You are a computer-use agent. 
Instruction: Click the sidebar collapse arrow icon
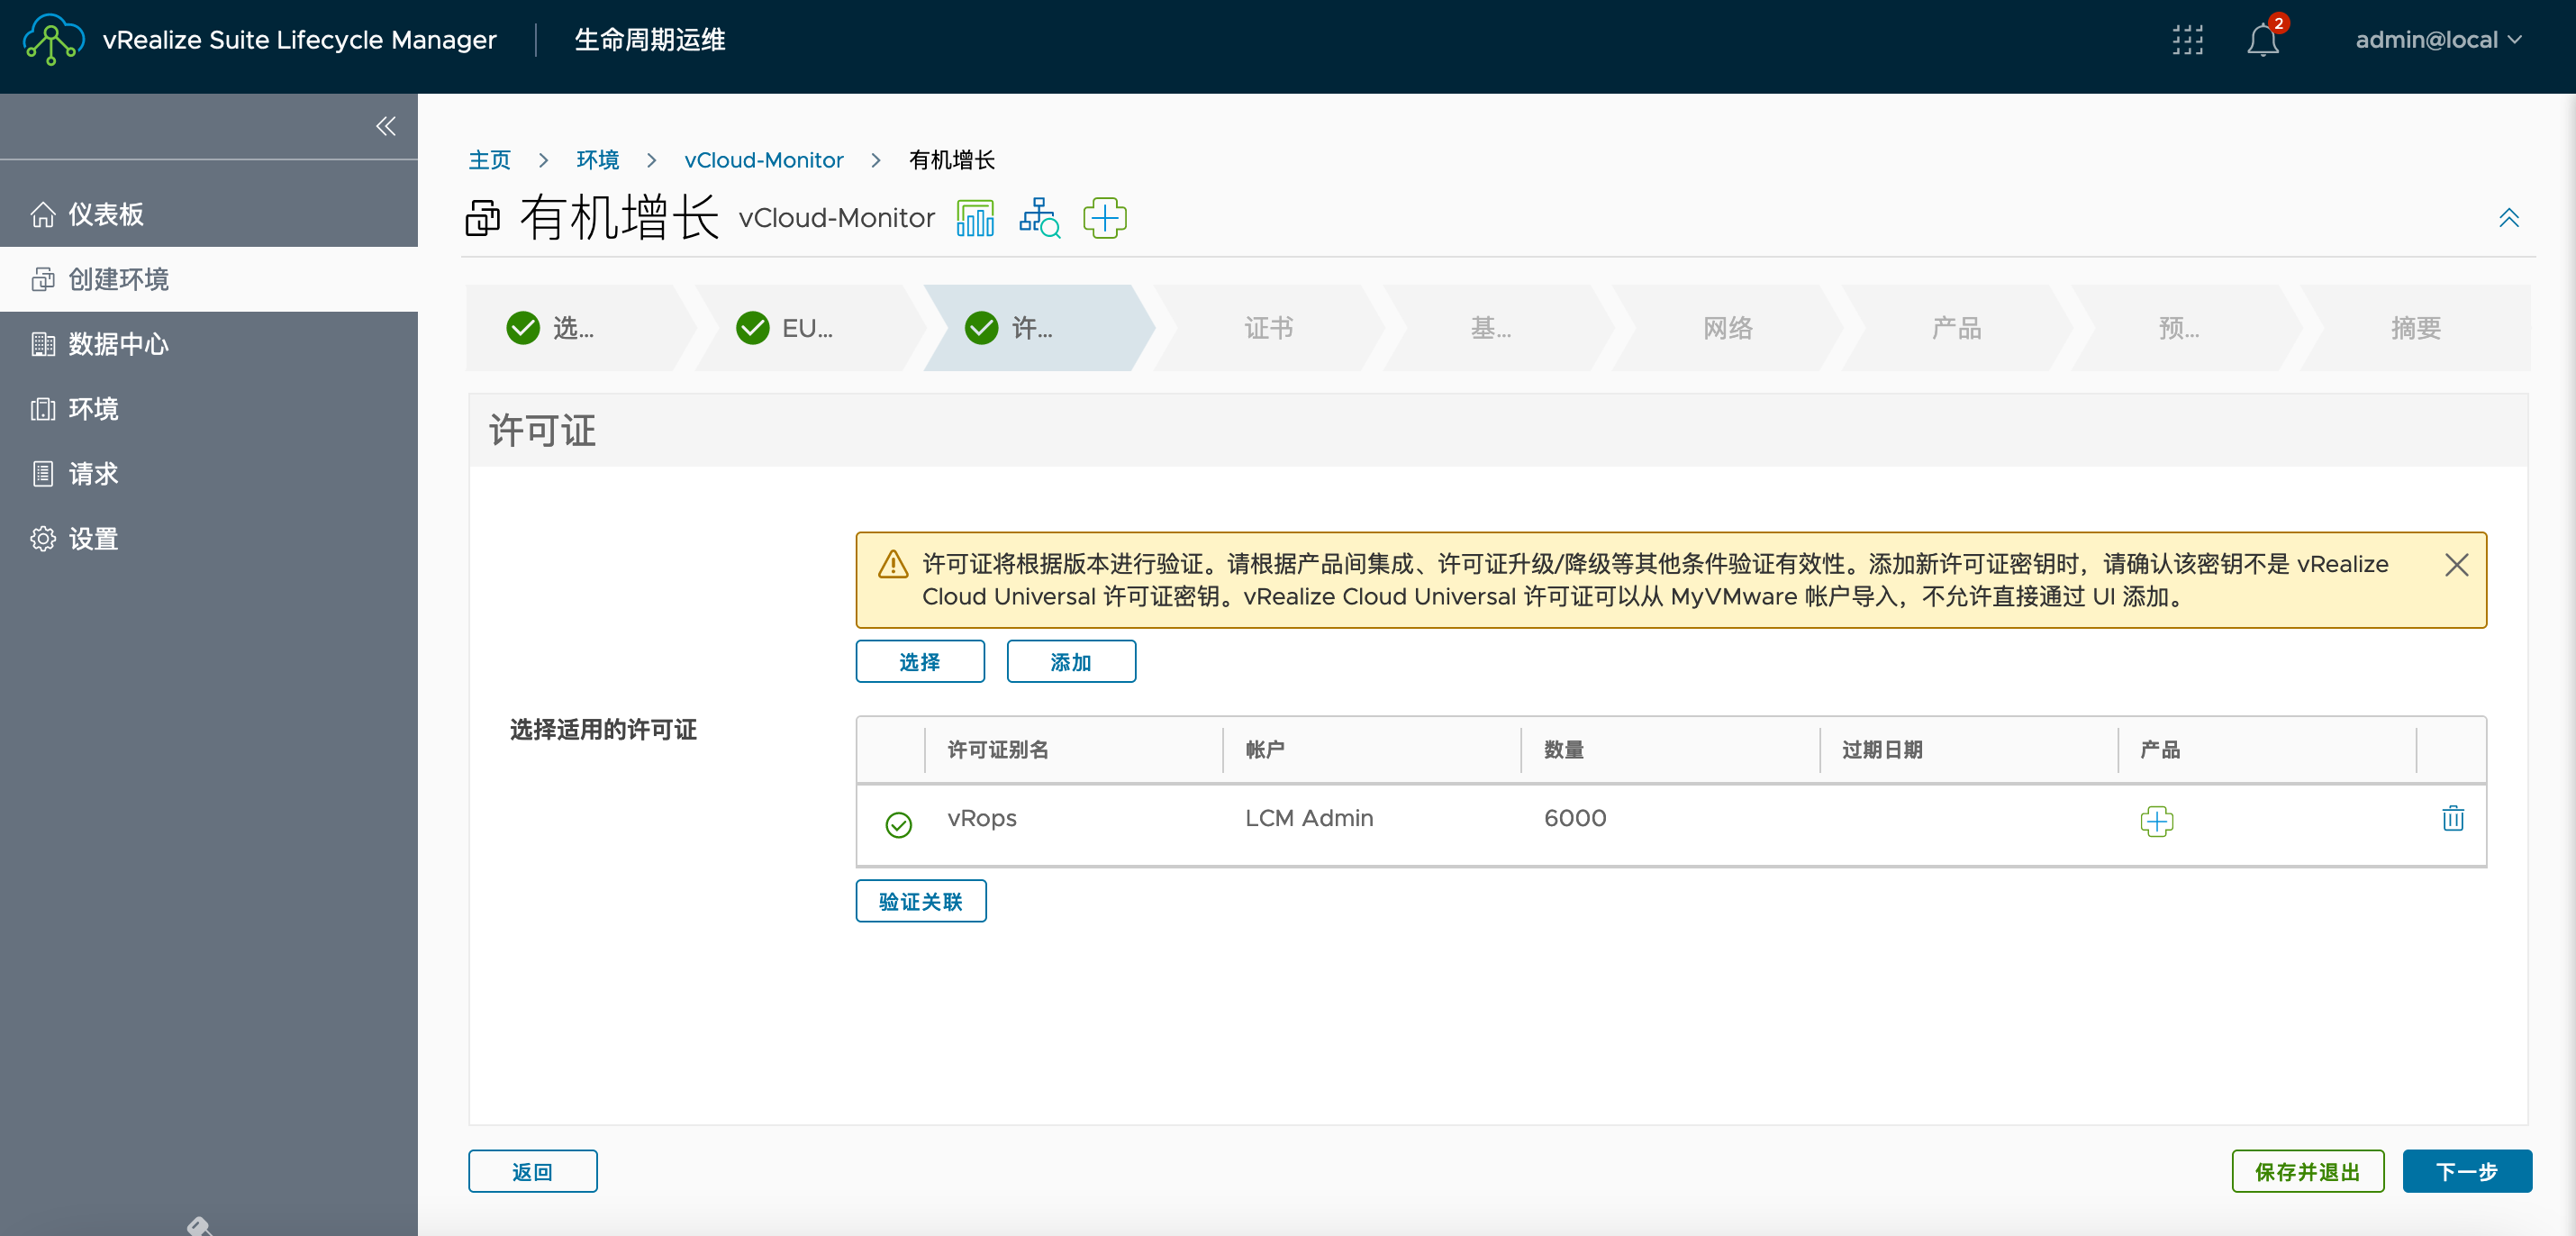[386, 126]
